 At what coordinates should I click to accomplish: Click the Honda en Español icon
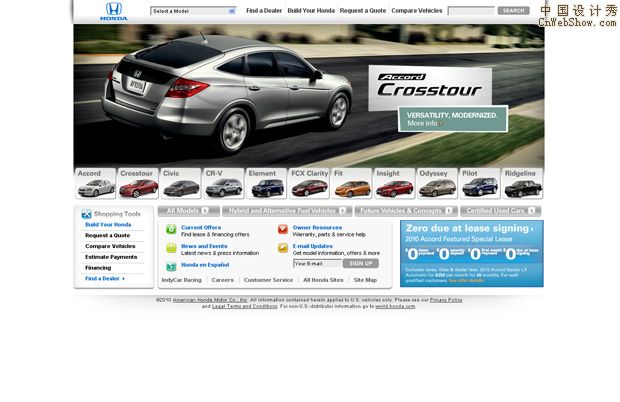pyautogui.click(x=171, y=266)
